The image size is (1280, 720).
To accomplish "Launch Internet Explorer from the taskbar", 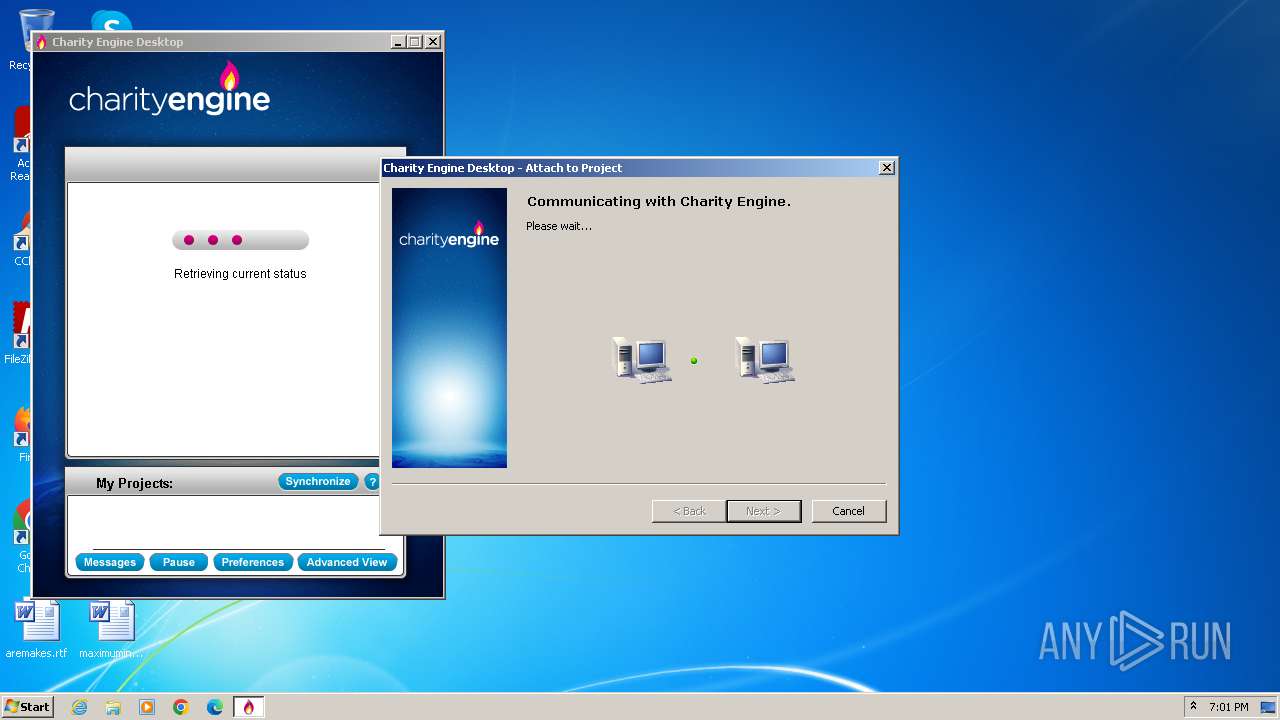I will click(79, 707).
